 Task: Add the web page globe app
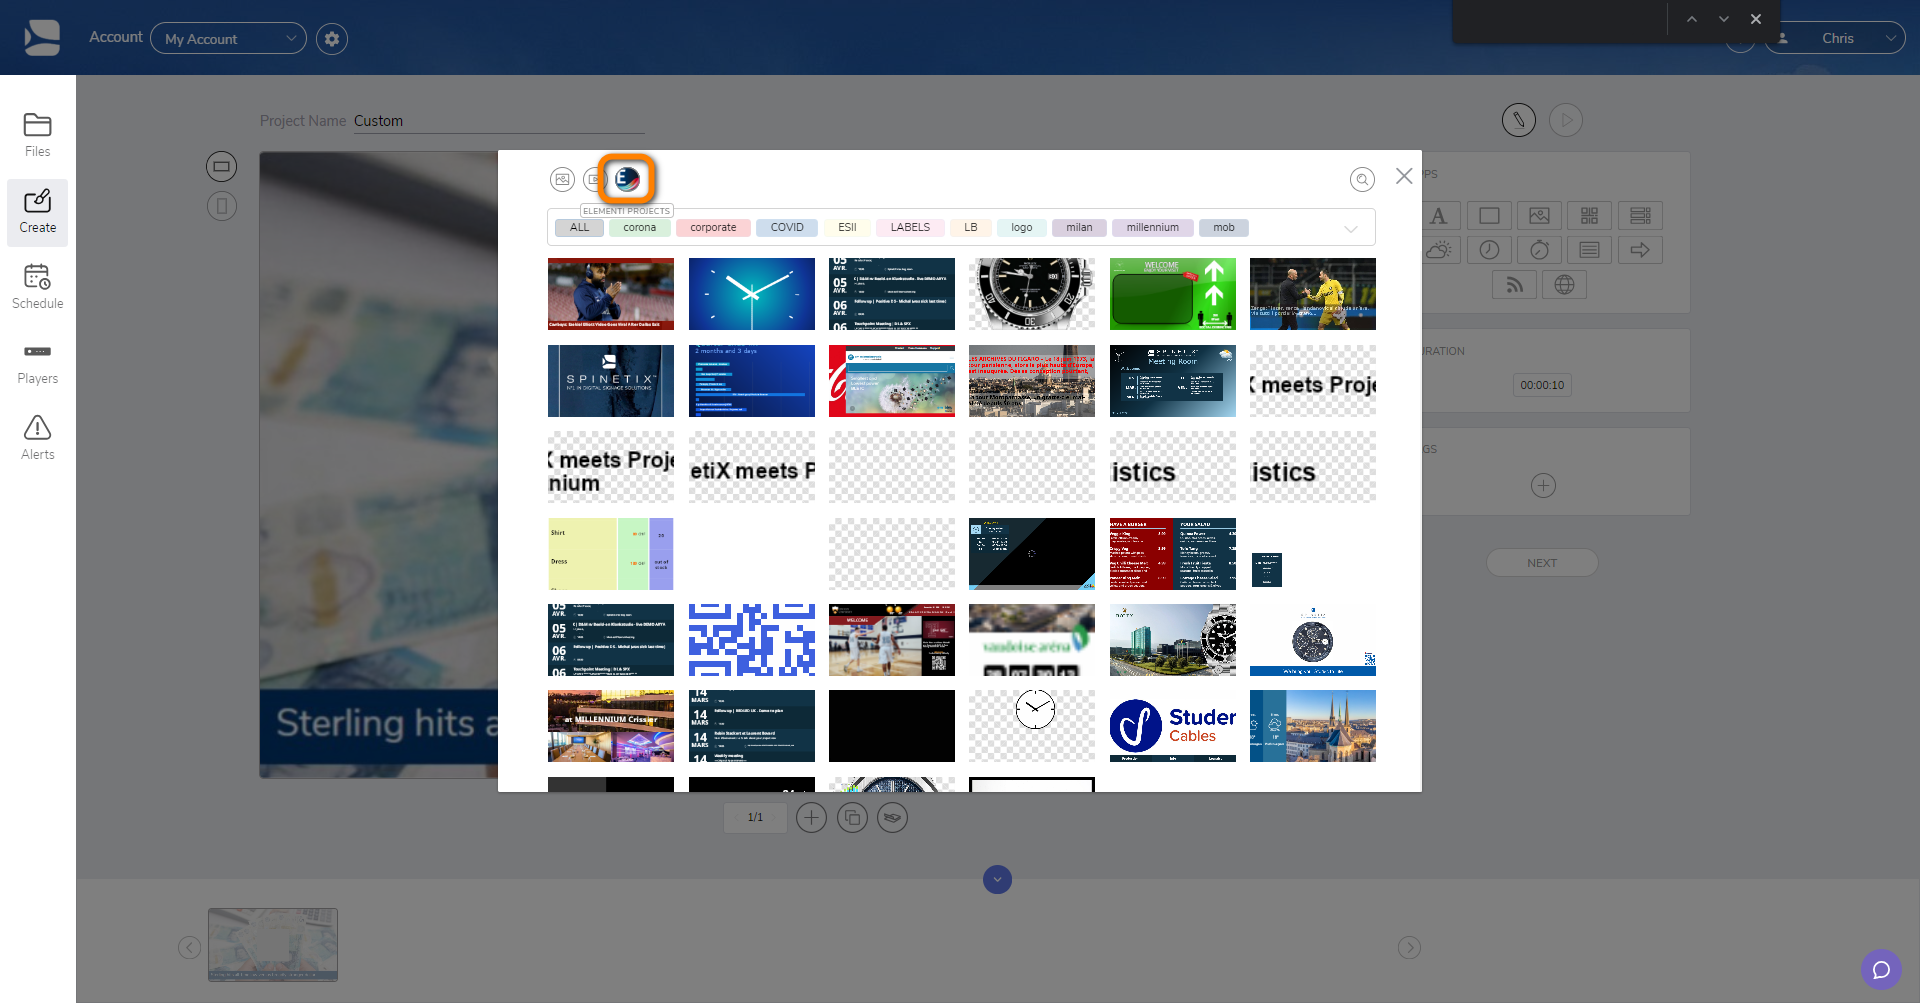click(1565, 285)
